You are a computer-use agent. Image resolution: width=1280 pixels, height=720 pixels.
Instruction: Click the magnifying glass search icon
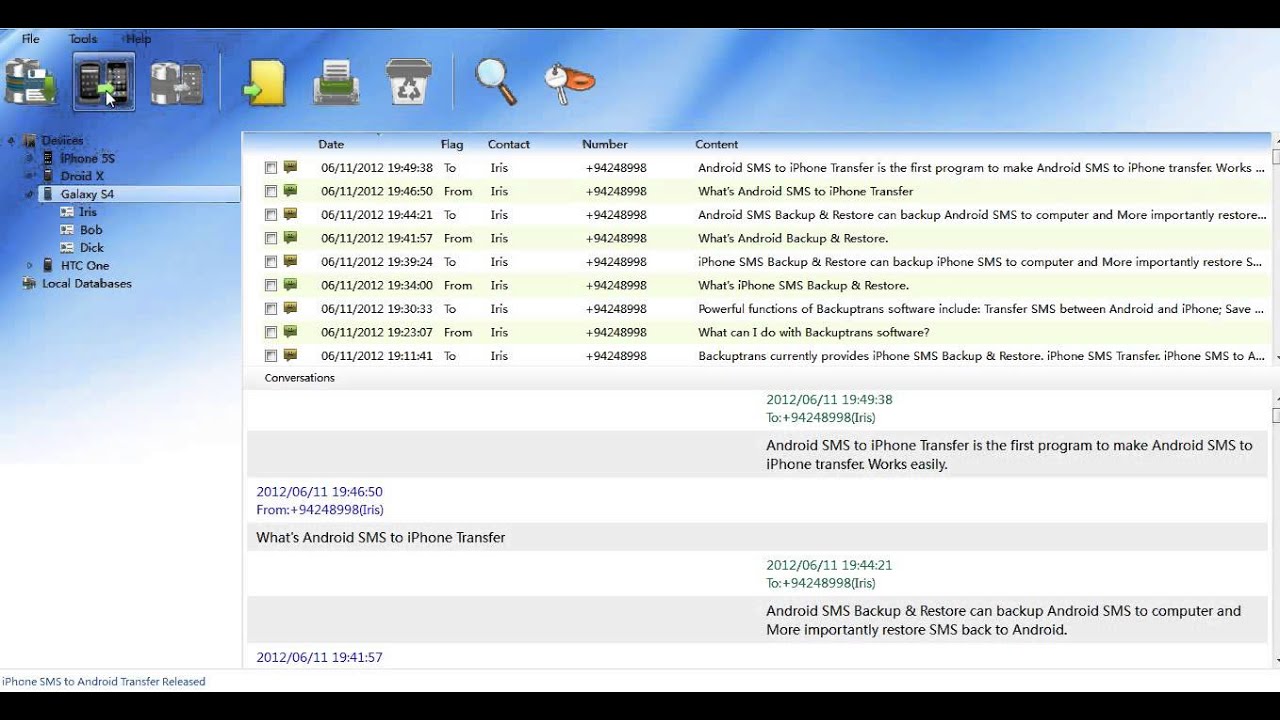[495, 82]
